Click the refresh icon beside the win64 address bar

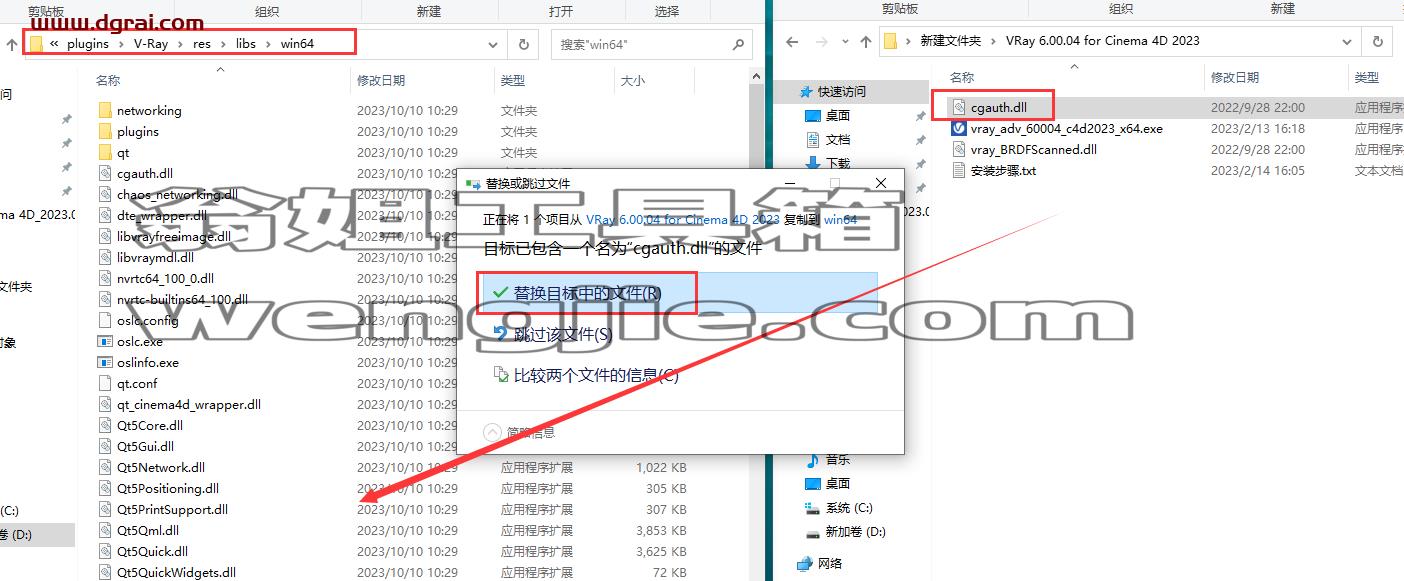[523, 44]
